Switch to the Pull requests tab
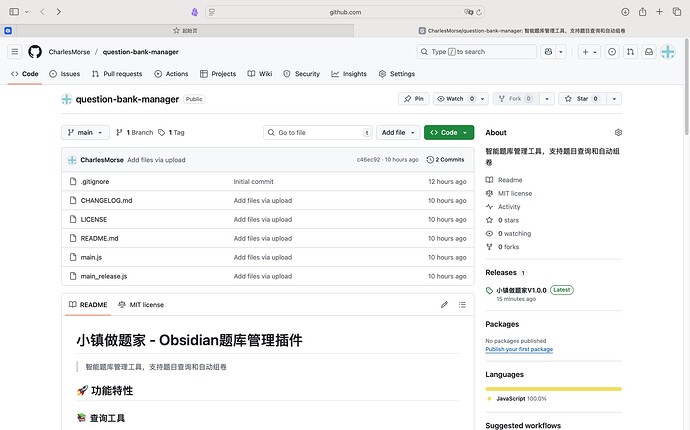 tap(116, 74)
